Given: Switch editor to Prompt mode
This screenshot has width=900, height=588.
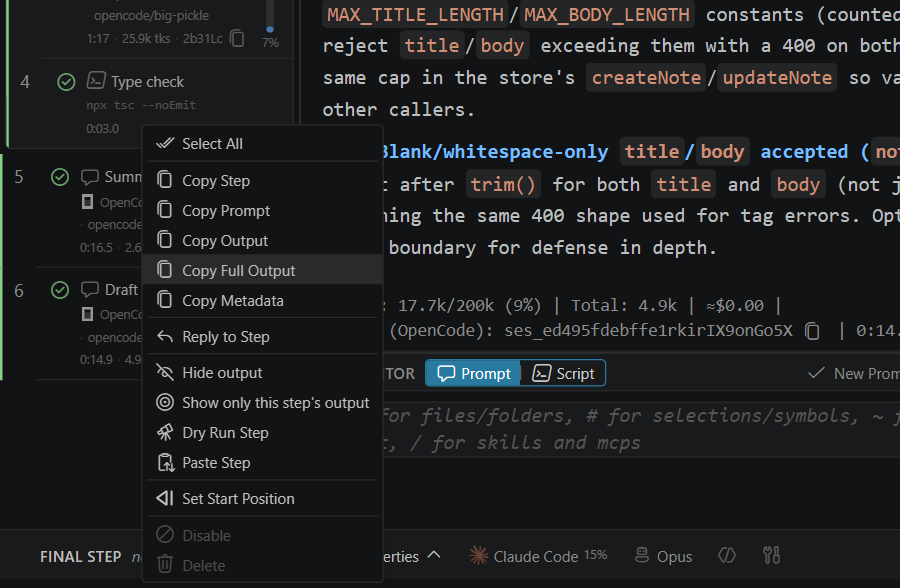Looking at the screenshot, I should pos(474,373).
